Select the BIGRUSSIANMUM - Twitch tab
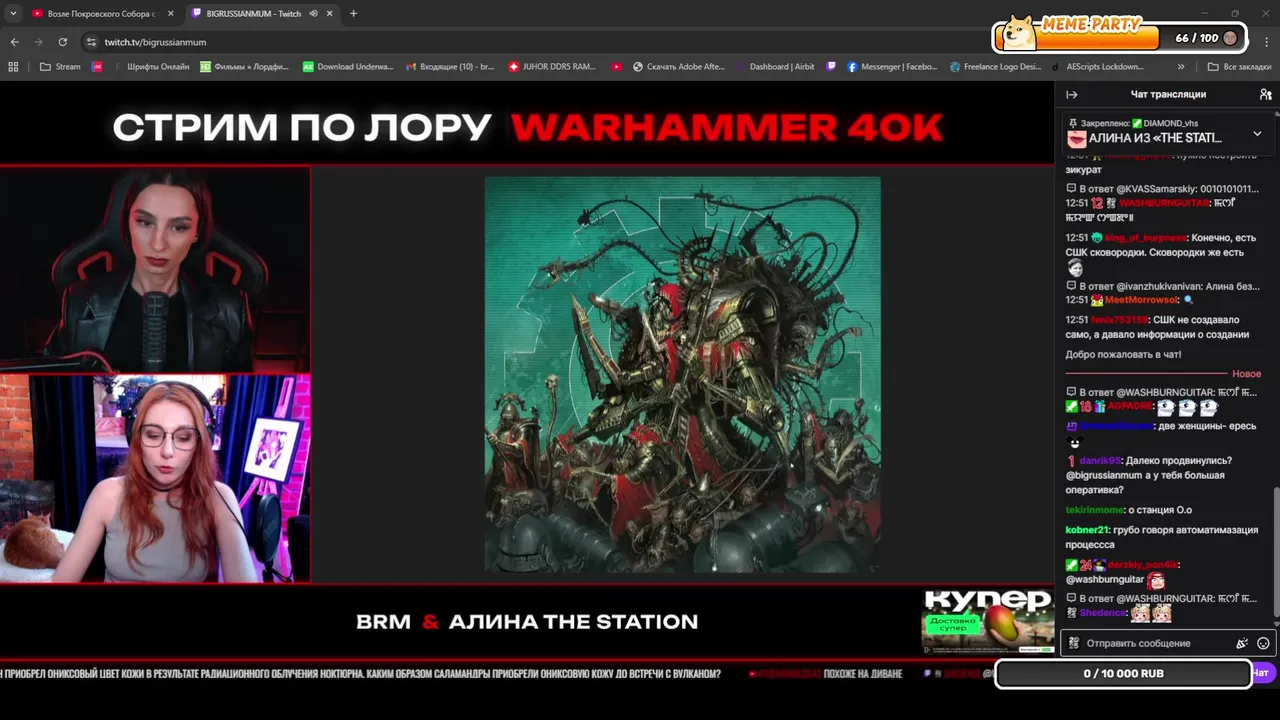1280x720 pixels. coord(253,14)
